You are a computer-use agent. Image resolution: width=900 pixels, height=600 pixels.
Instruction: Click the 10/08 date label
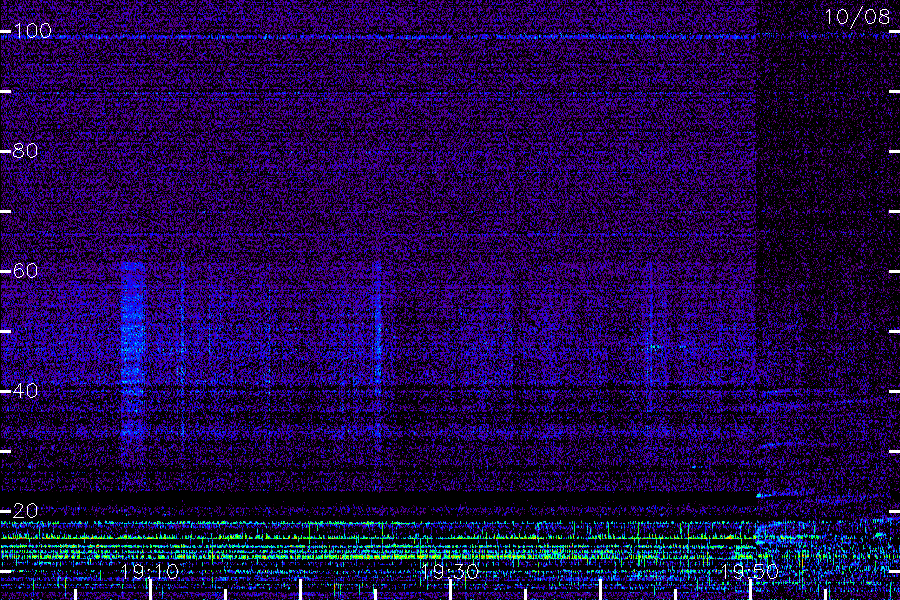[x=857, y=17]
